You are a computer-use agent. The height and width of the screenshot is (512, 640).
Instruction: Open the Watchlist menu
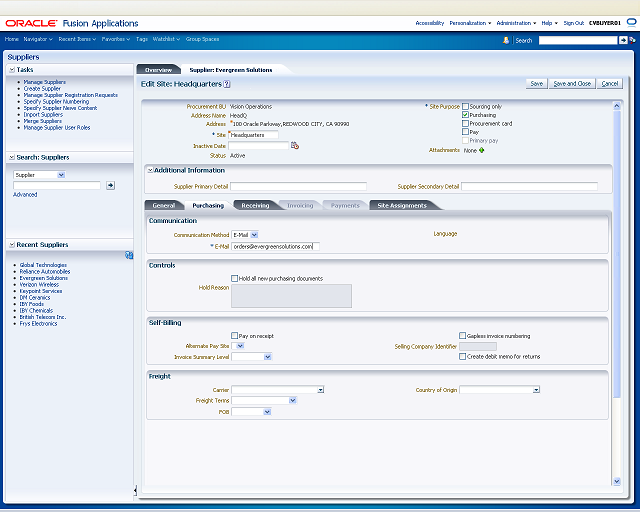[166, 39]
